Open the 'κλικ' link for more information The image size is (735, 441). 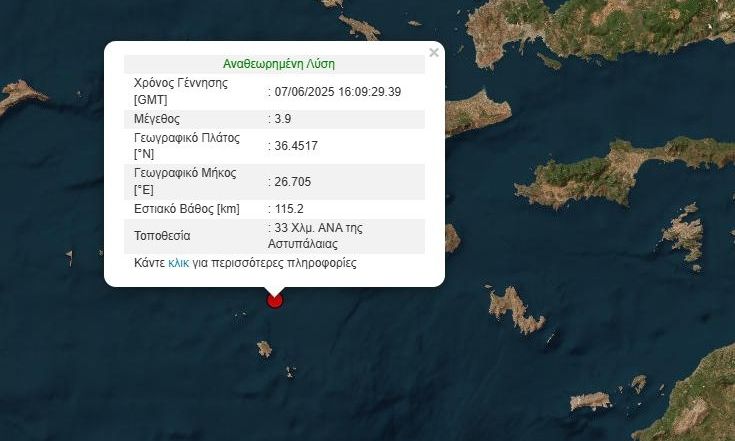point(179,264)
